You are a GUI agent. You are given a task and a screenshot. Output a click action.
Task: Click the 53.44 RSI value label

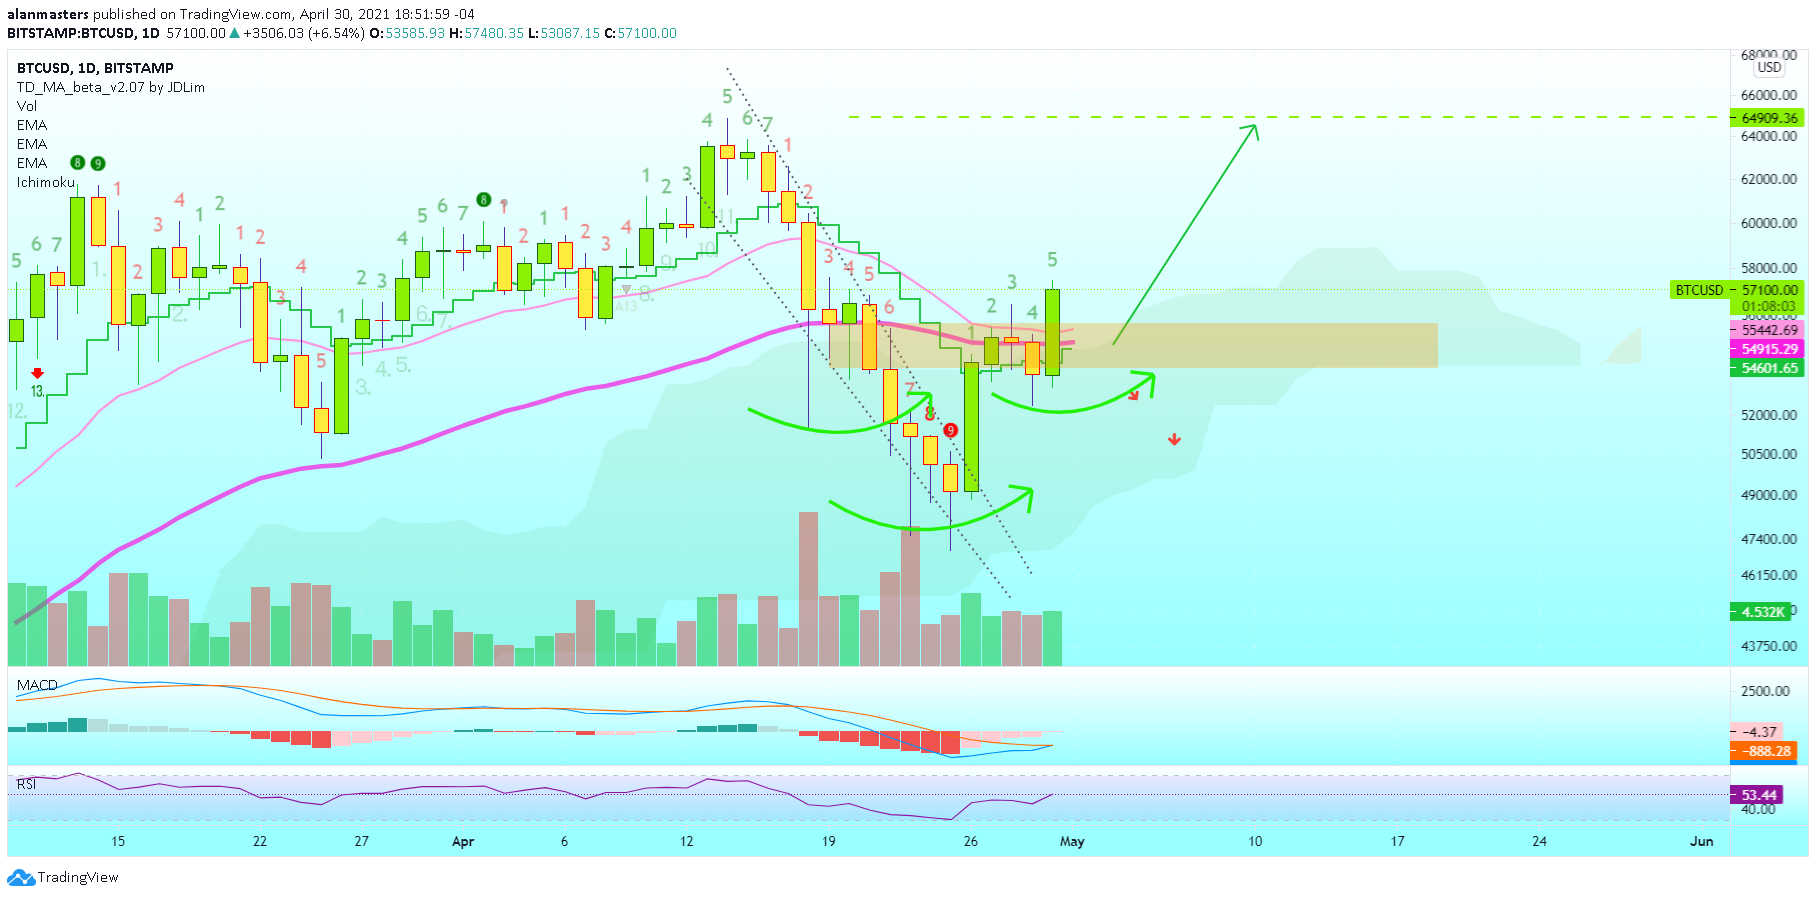pos(1757,795)
